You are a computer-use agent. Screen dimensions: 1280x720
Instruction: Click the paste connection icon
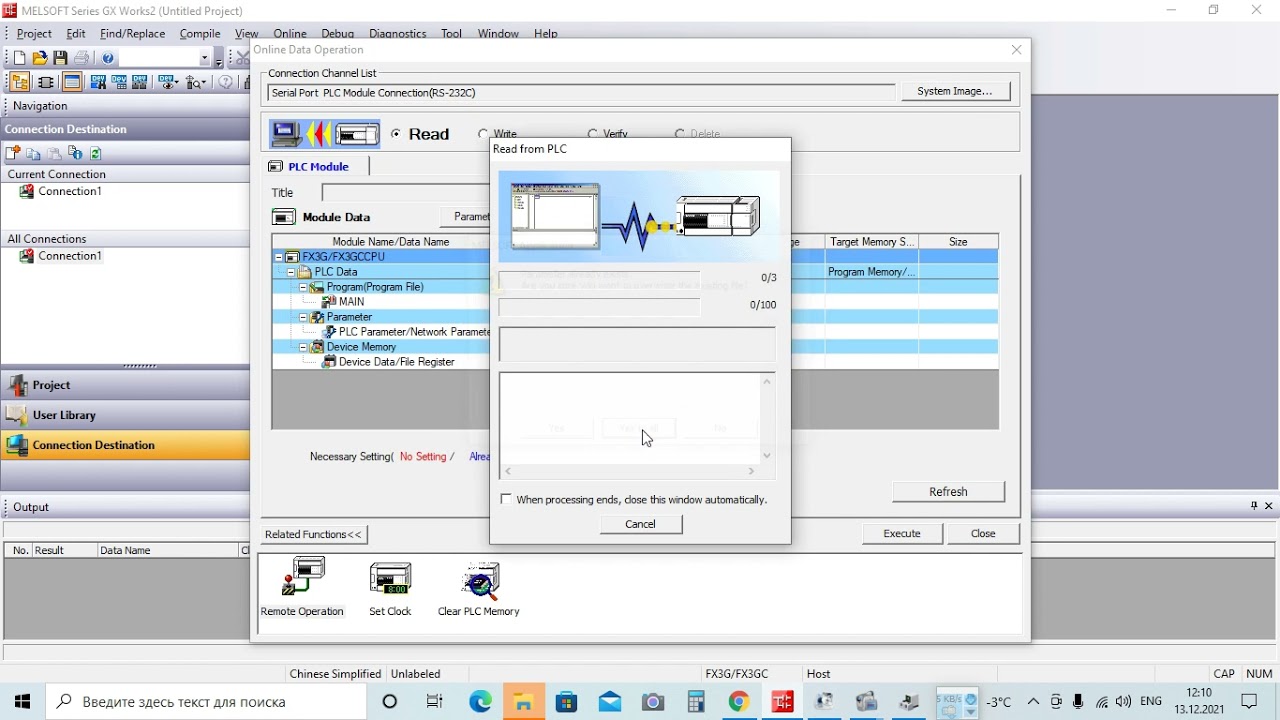click(55, 153)
